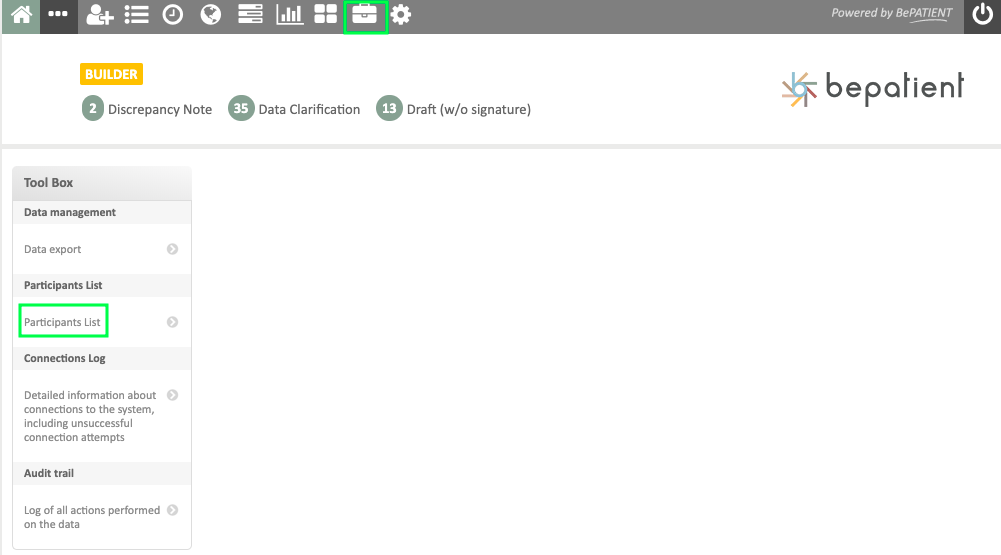Screen dimensions: 1001x555
Task: Open the briefcase Tool Box icon
Action: tap(365, 16)
